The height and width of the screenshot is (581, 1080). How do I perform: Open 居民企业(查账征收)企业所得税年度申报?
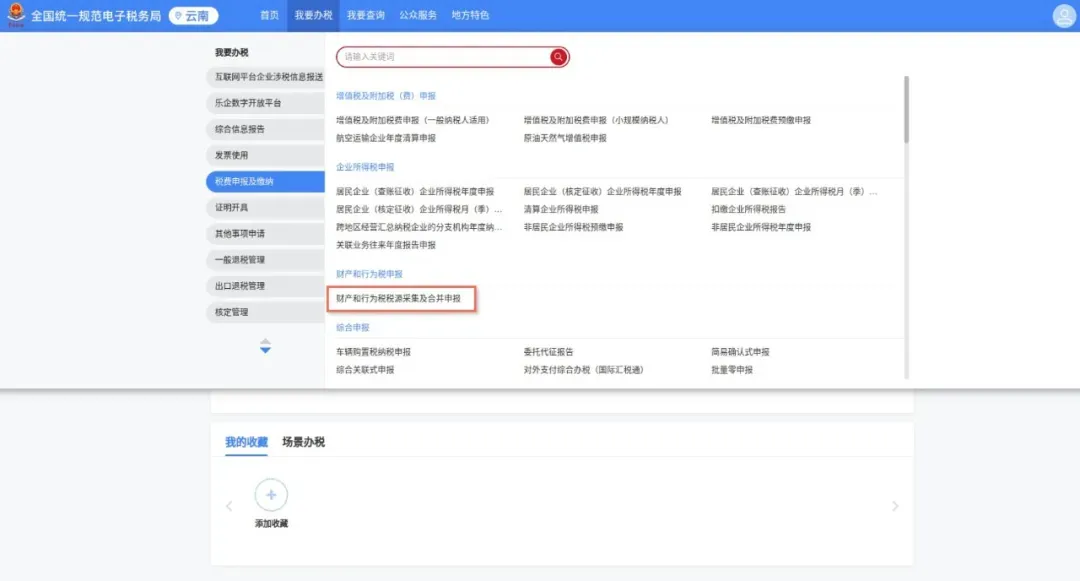[415, 191]
